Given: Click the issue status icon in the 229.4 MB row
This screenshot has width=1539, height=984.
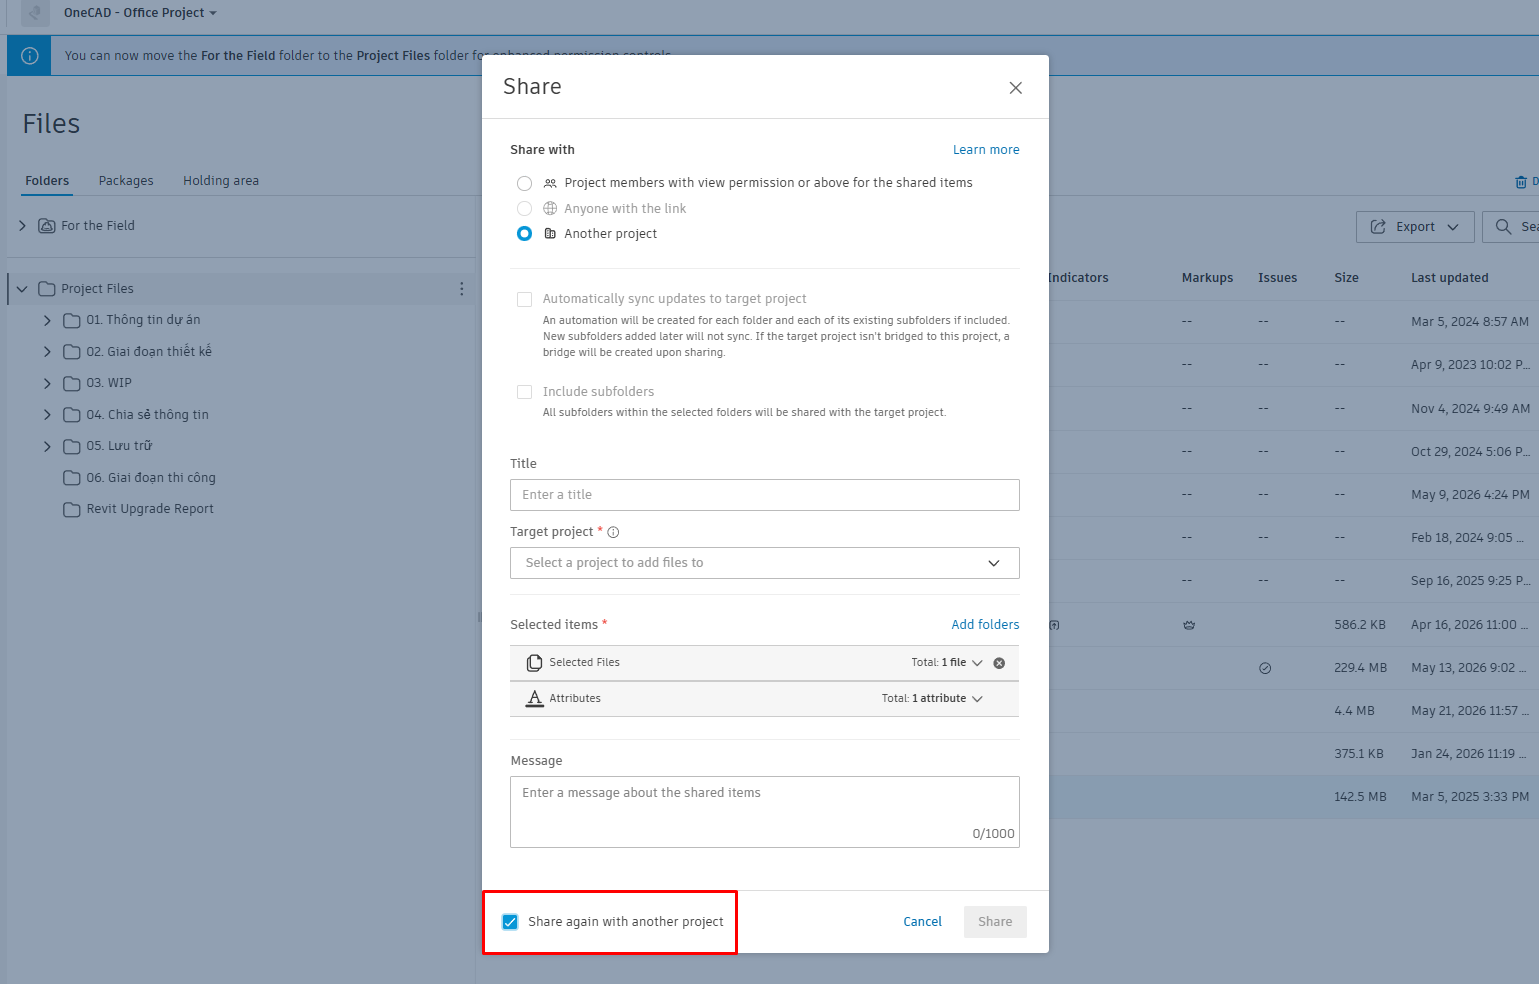Looking at the screenshot, I should point(1265,668).
